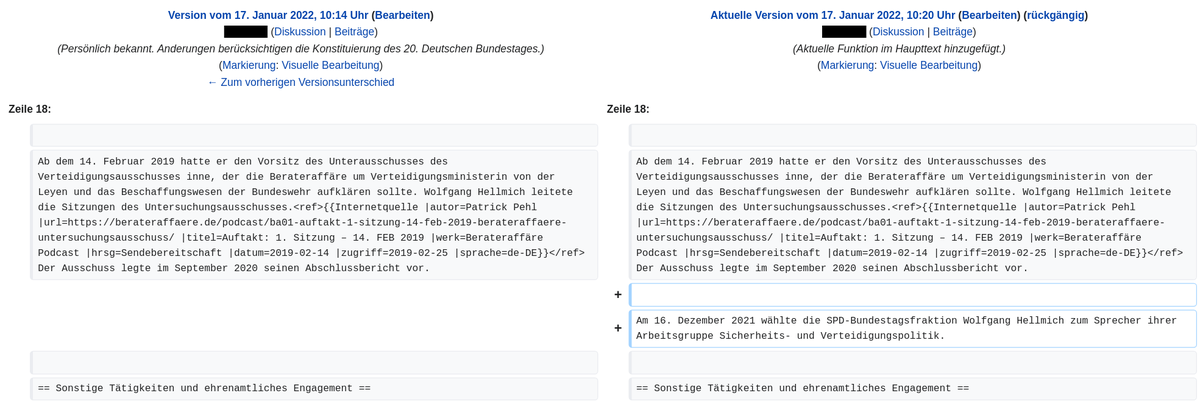The height and width of the screenshot is (404, 1200).
Task: Click added line 'Am 16. Dezember 2021 wählte'
Action: (x=912, y=328)
